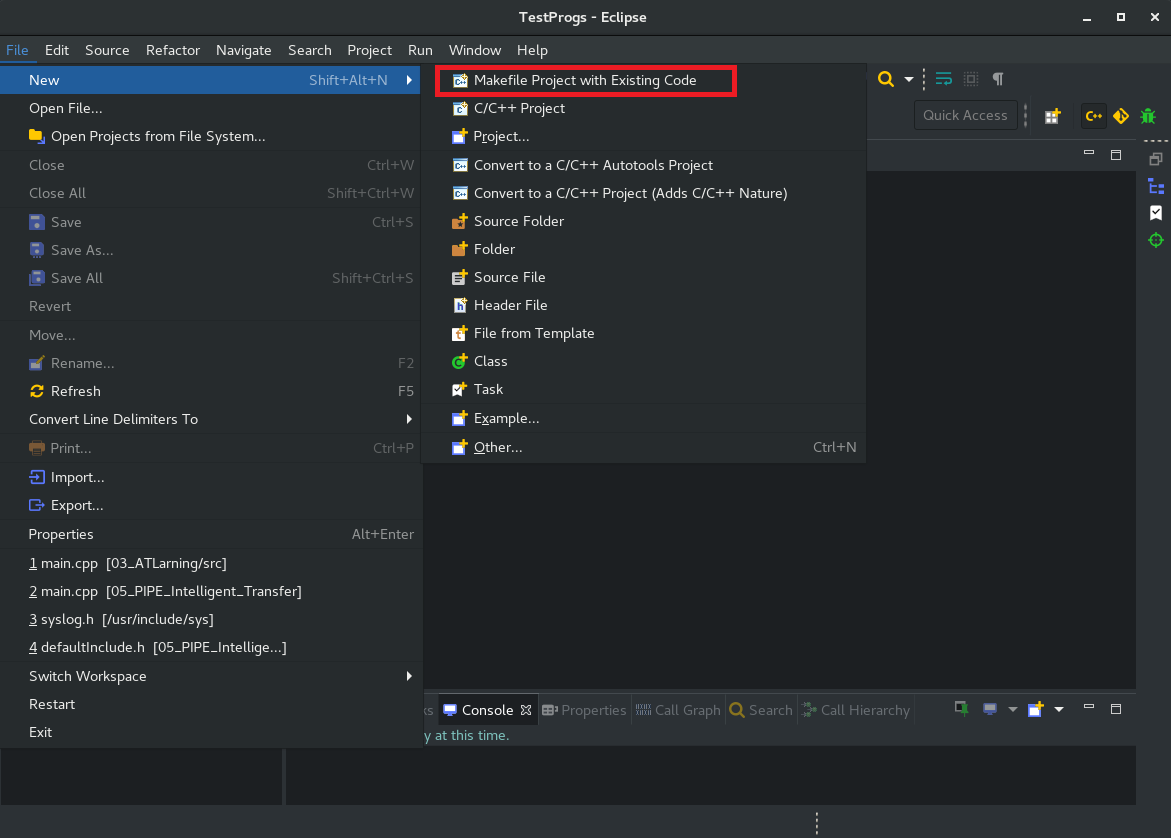The height and width of the screenshot is (838, 1171).
Task: Select the Search magnifier icon
Action: pos(886,79)
